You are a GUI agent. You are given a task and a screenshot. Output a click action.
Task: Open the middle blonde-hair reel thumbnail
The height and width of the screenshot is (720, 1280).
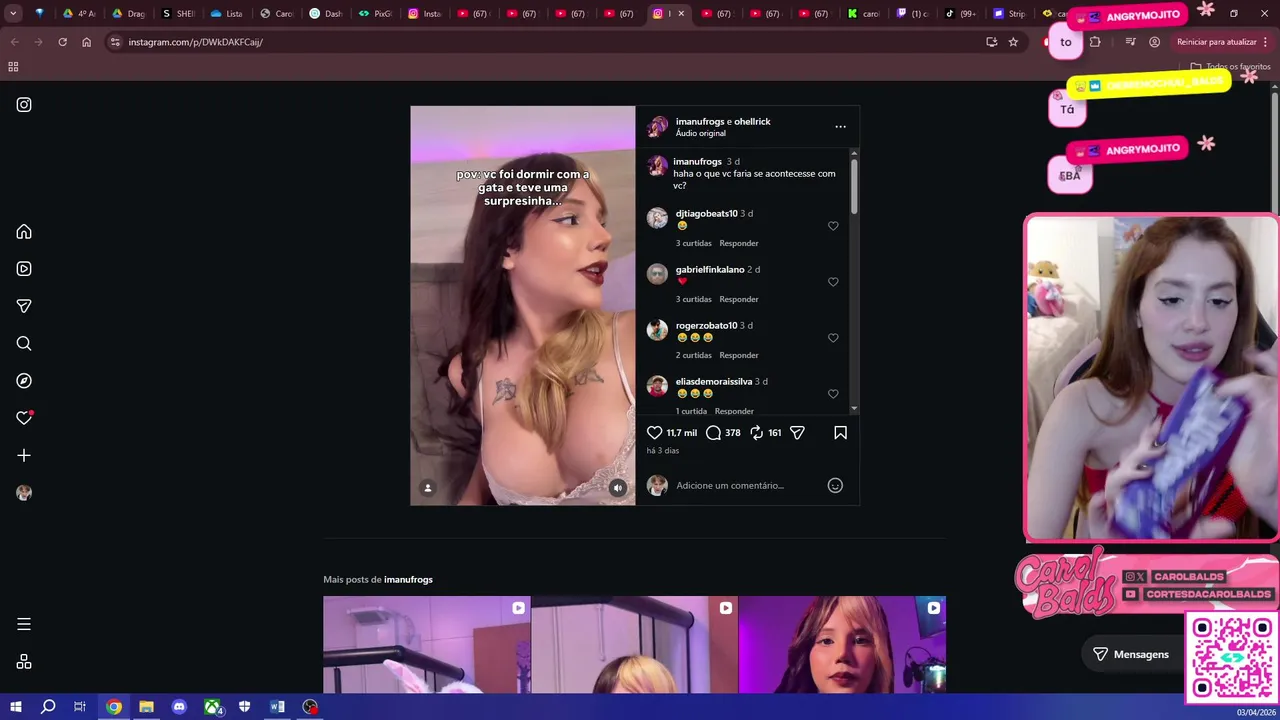point(635,645)
